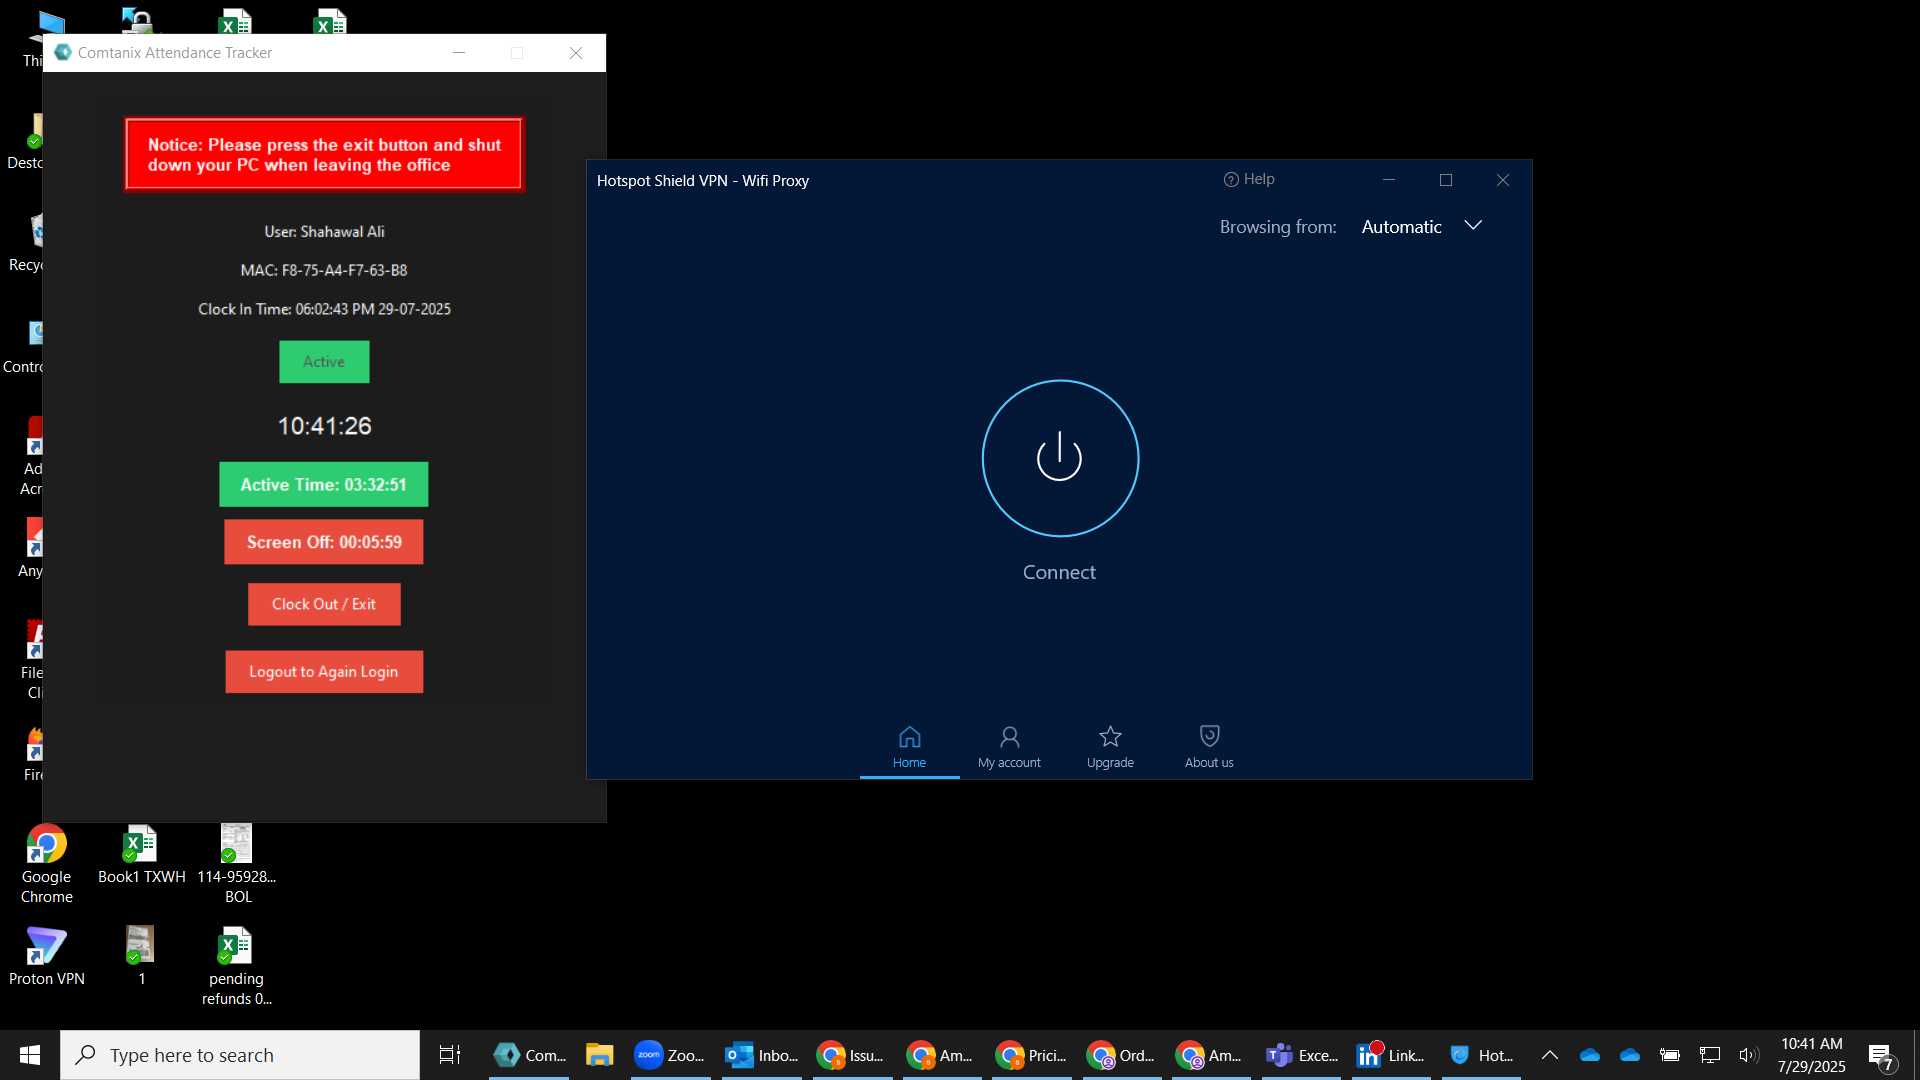Click the Connect power button in Hotspot Shield

click(1060, 458)
